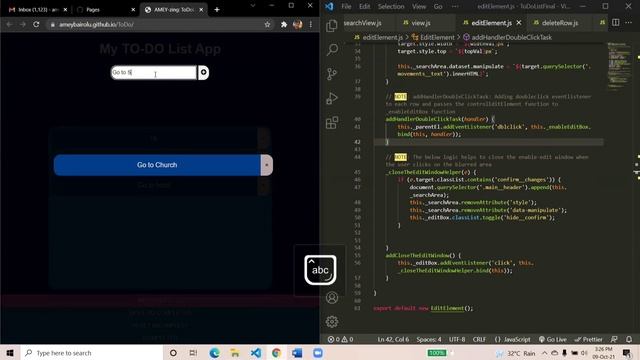The image size is (640, 360).
Task: Open the Explorer icon in VS Code activity bar
Action: click(332, 26)
